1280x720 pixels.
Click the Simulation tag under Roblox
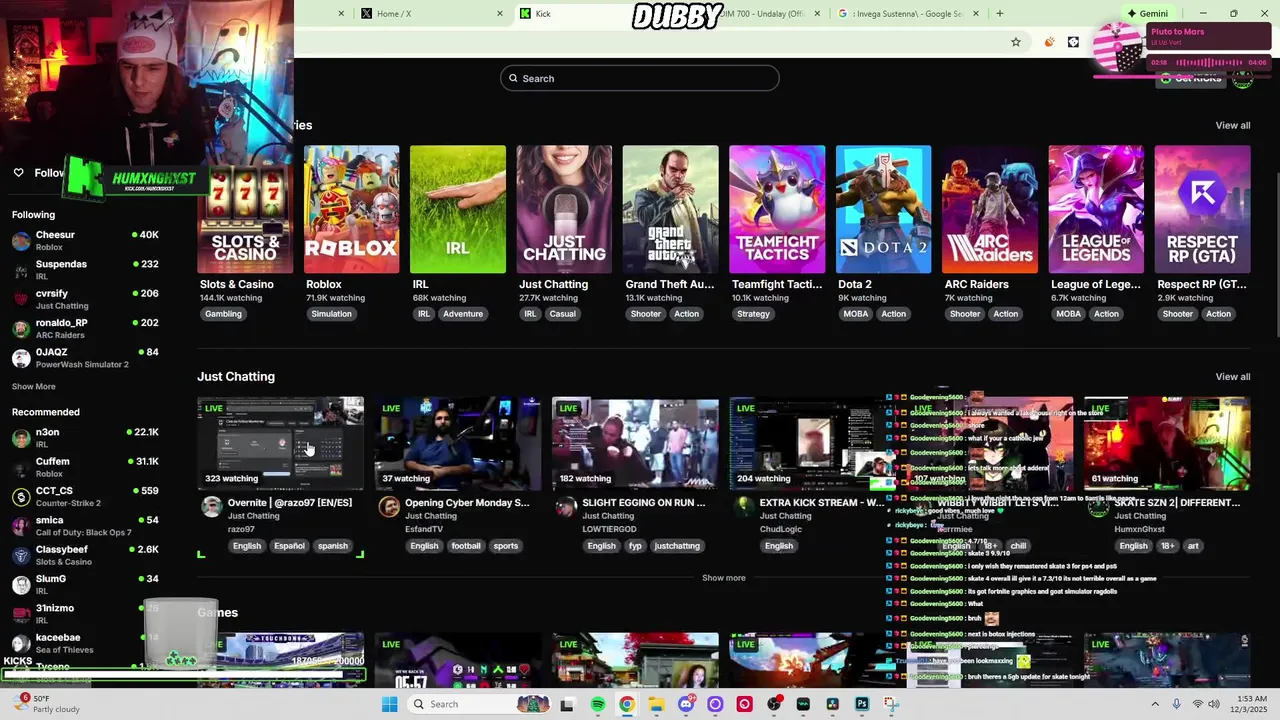point(331,314)
